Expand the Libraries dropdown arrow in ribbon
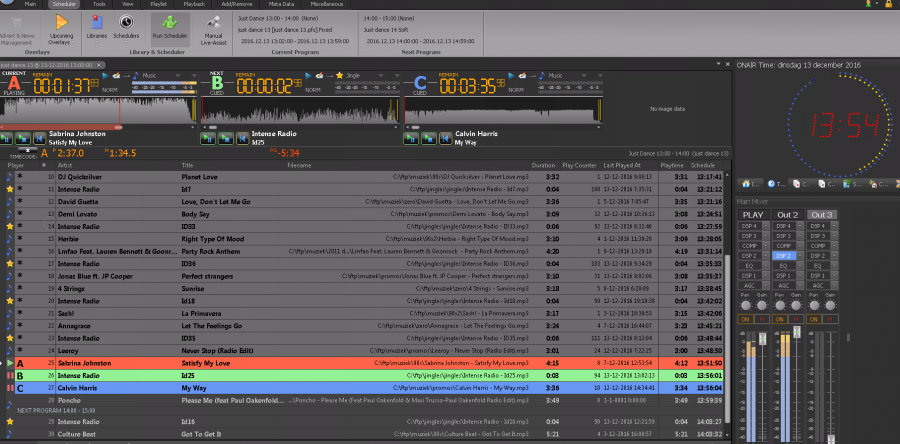 [97, 41]
